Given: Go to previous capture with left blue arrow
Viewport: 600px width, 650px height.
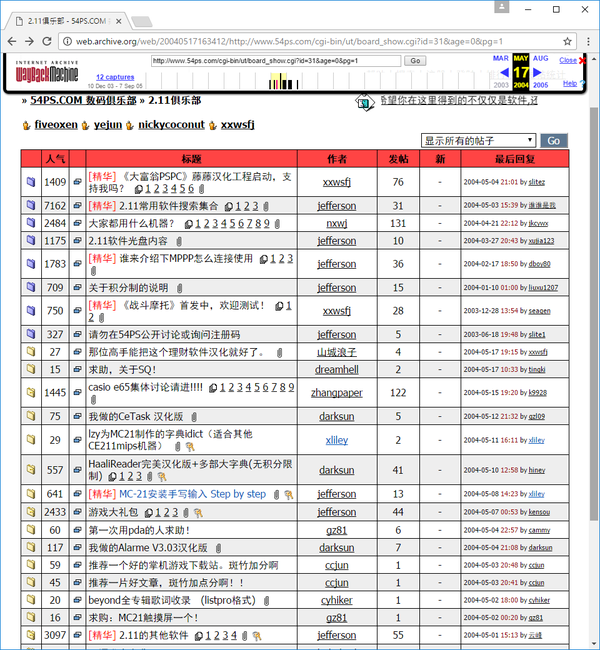Looking at the screenshot, I should point(504,73).
